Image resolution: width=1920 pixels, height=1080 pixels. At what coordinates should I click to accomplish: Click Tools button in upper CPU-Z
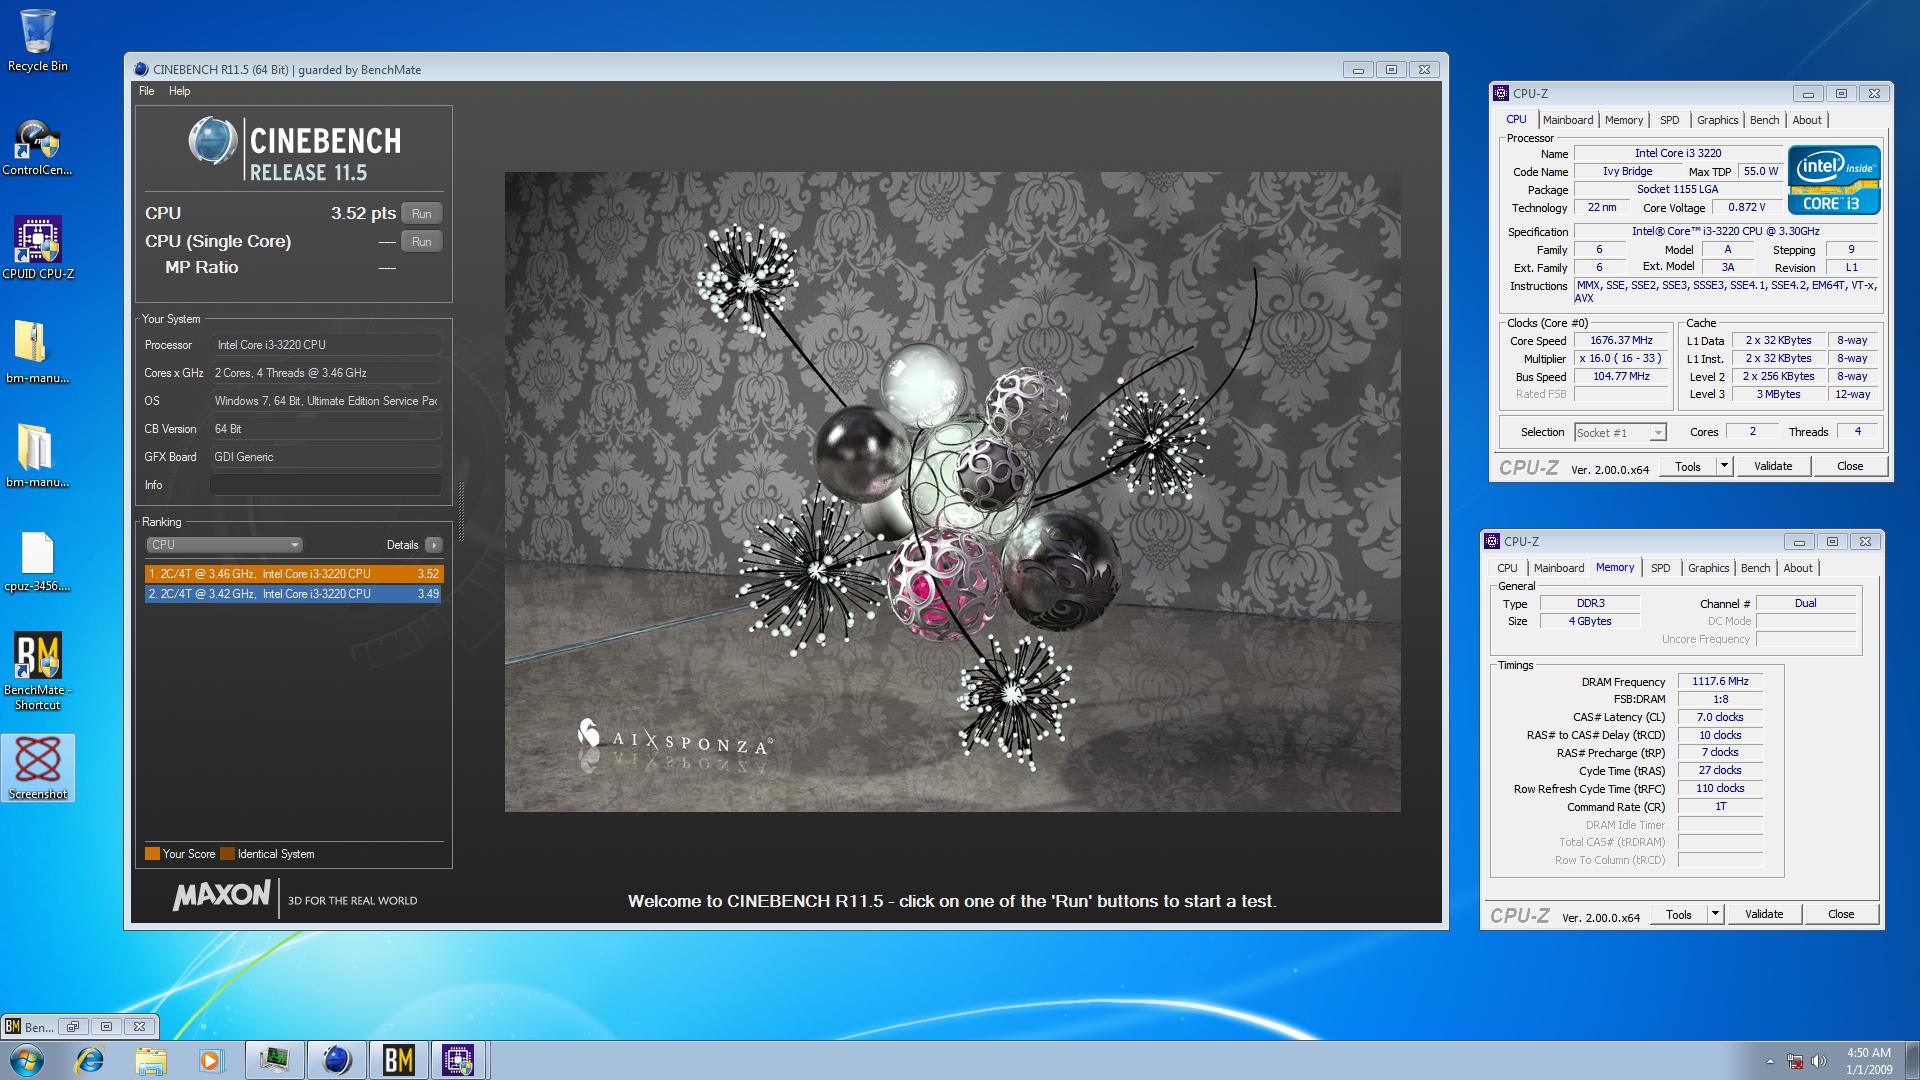1688,467
